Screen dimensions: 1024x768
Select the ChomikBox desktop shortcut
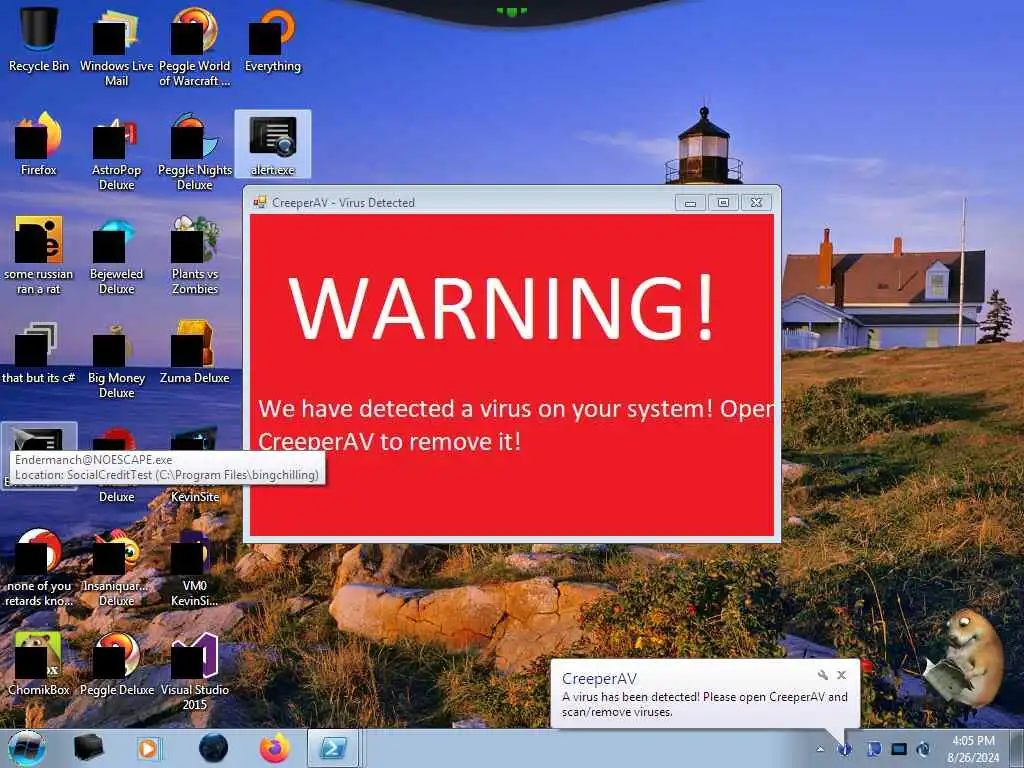tap(39, 664)
